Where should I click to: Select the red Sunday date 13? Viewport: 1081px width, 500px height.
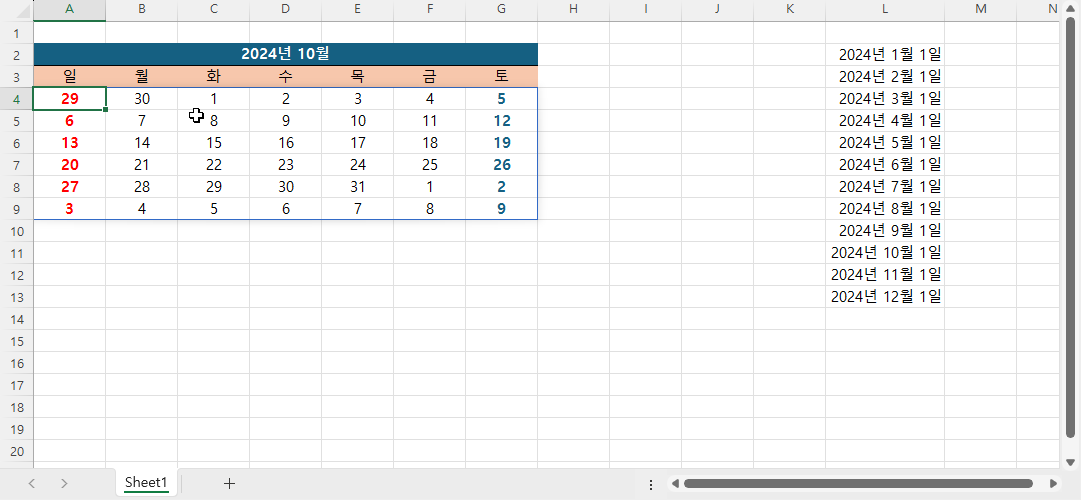(x=70, y=143)
